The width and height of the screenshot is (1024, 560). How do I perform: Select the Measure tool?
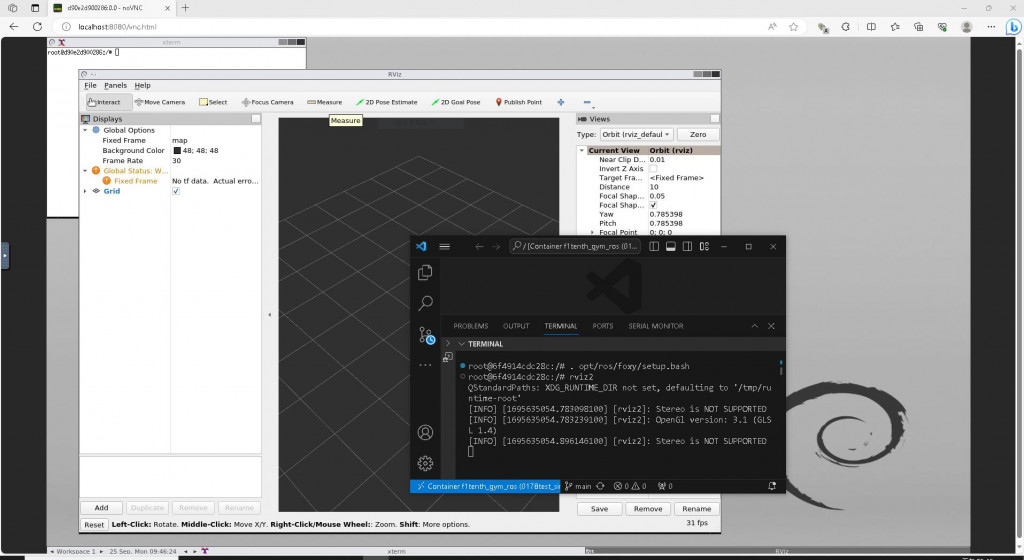point(325,102)
